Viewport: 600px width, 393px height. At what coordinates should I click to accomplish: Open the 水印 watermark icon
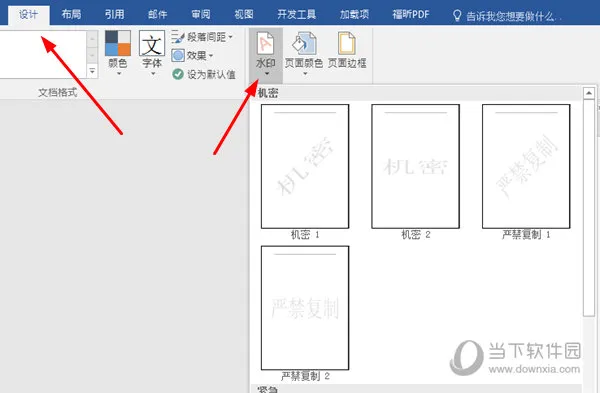pos(265,44)
